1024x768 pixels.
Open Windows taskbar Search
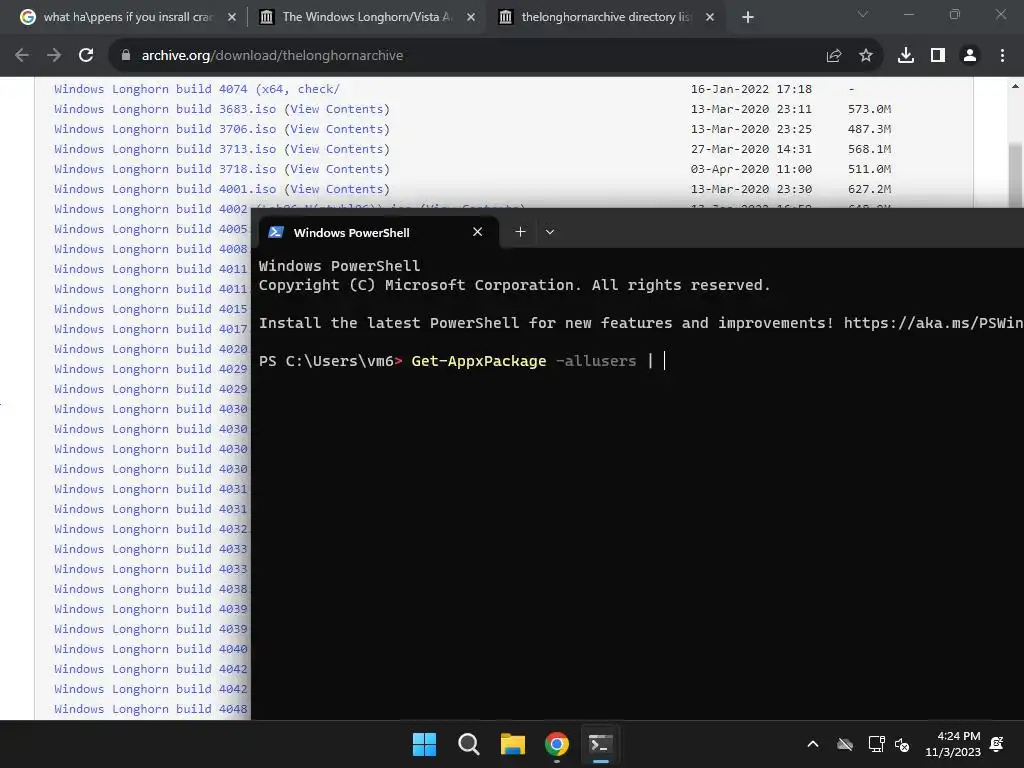[x=469, y=744]
